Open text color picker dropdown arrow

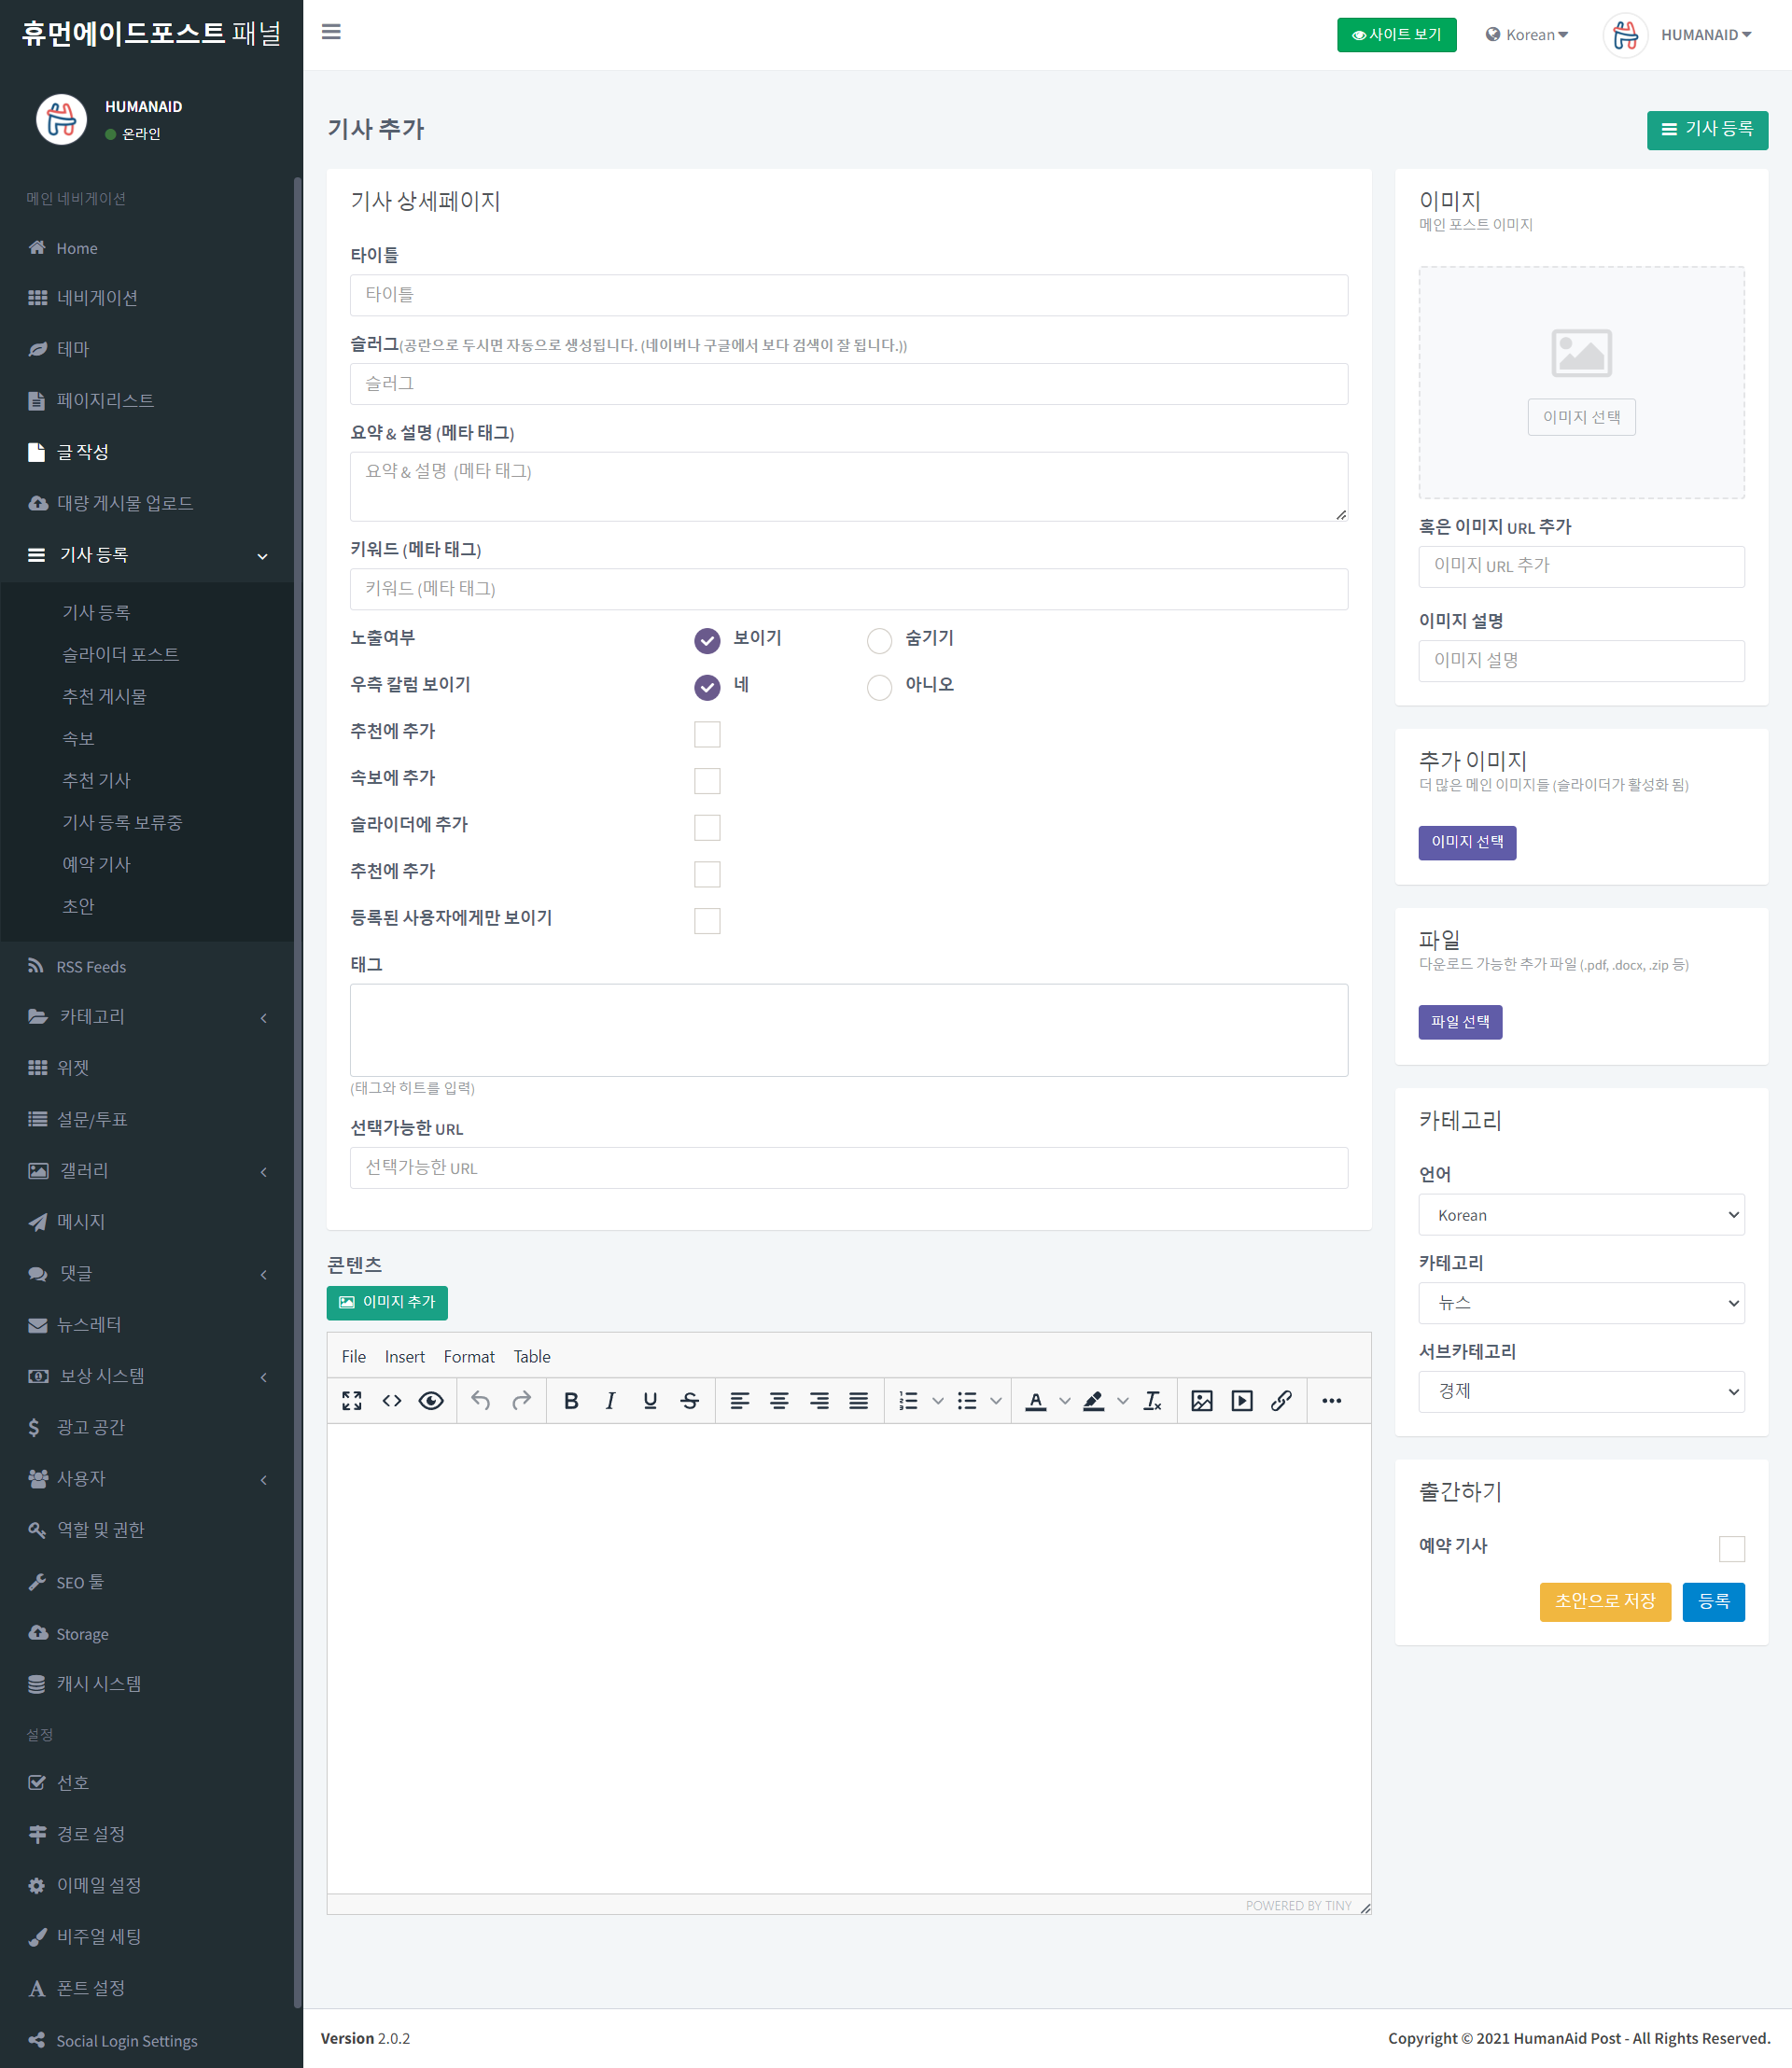click(x=1065, y=1401)
